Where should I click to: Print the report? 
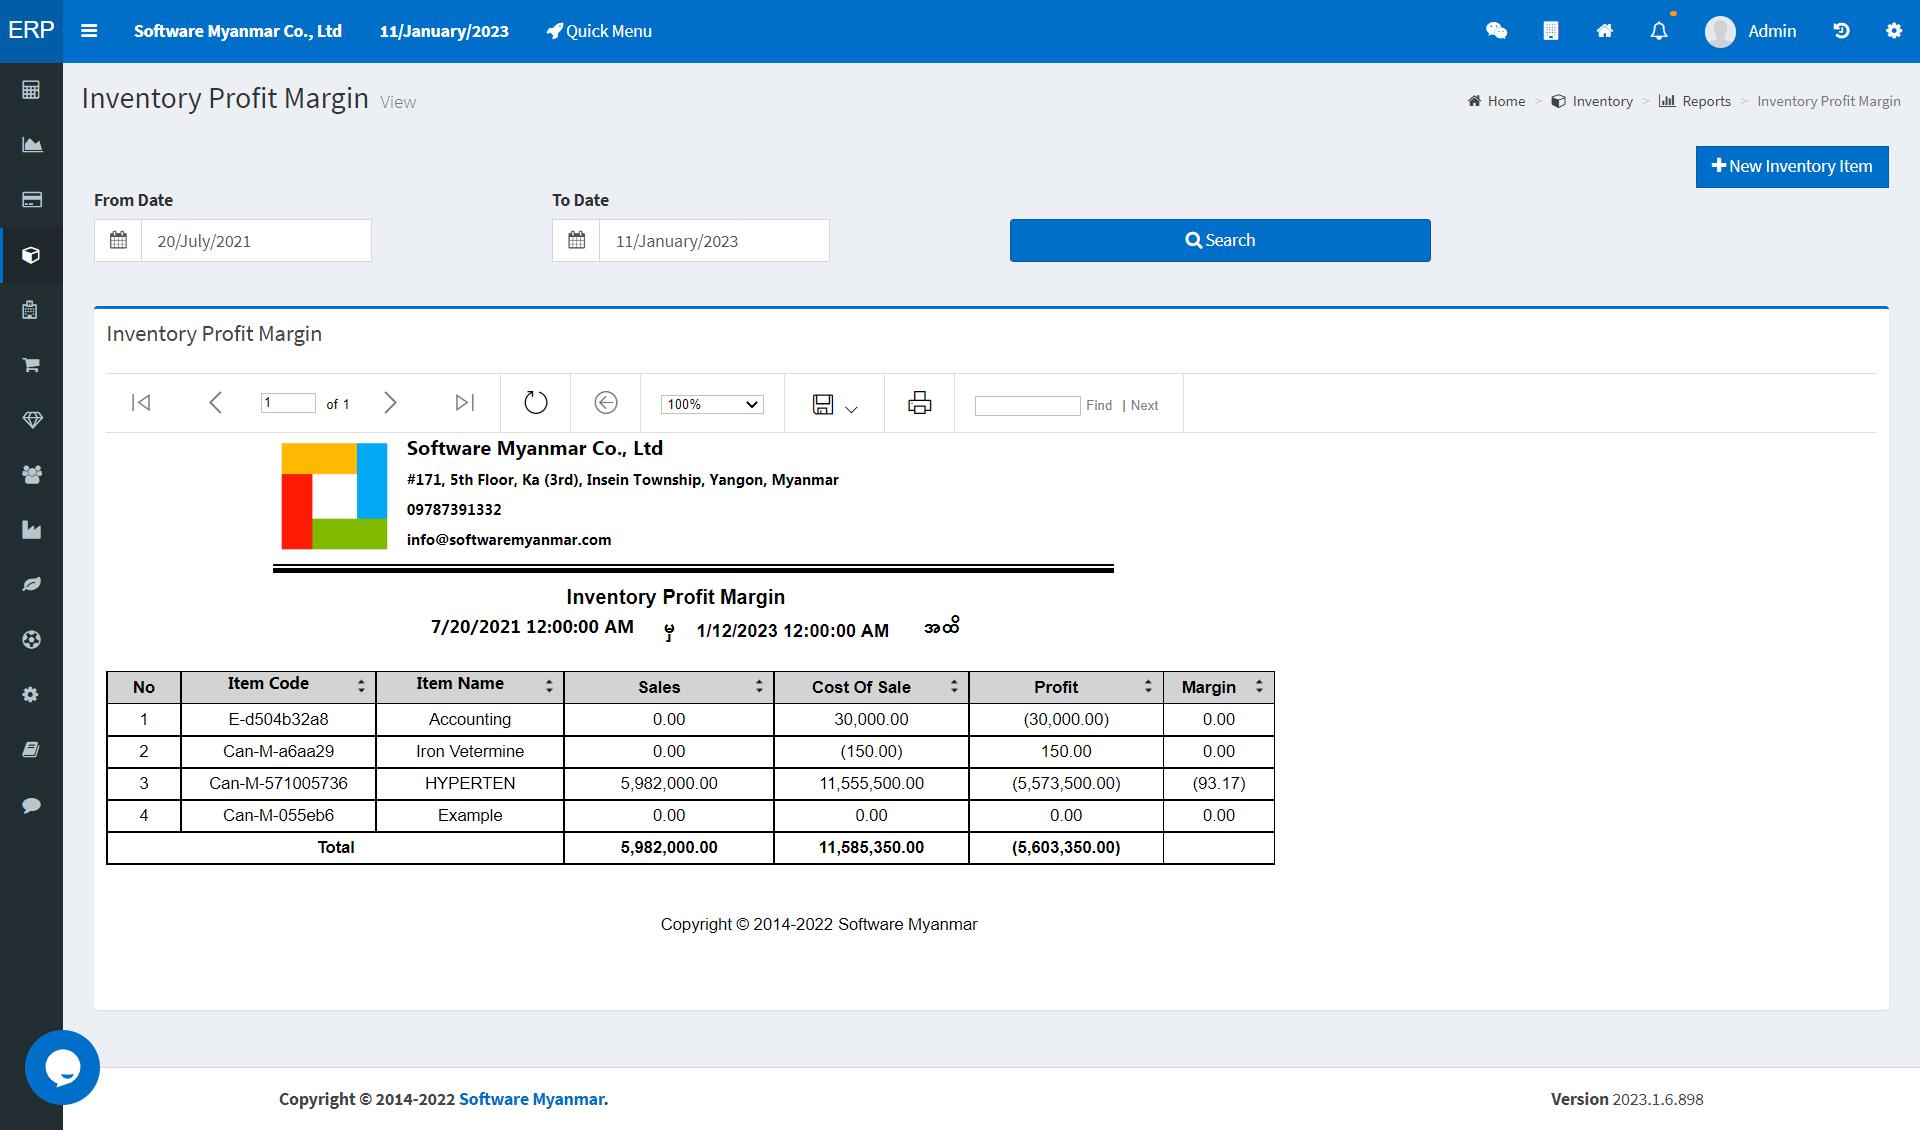coord(919,403)
